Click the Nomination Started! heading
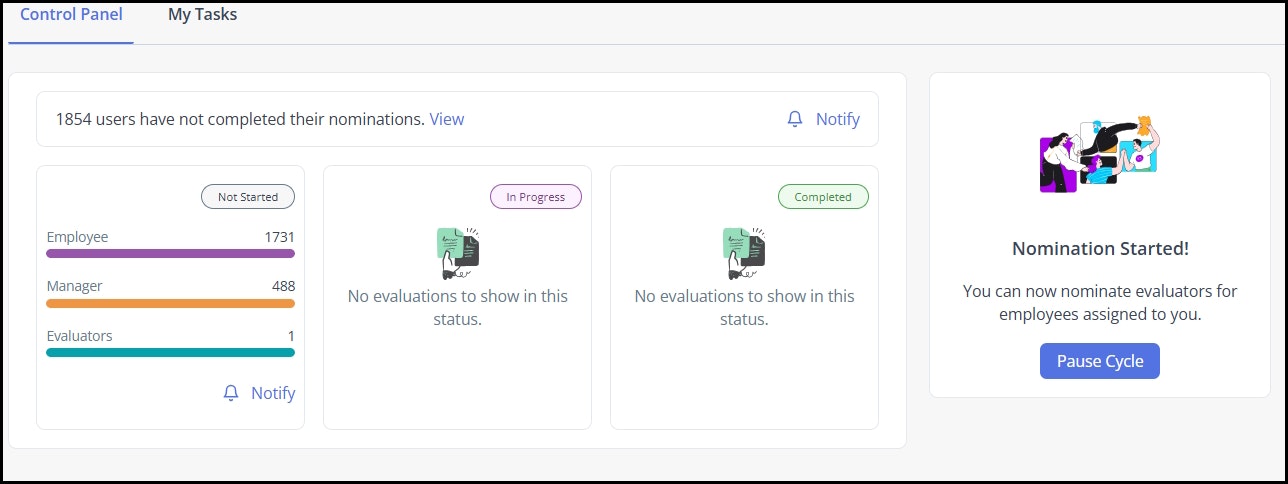Image resolution: width=1288 pixels, height=484 pixels. click(1100, 249)
